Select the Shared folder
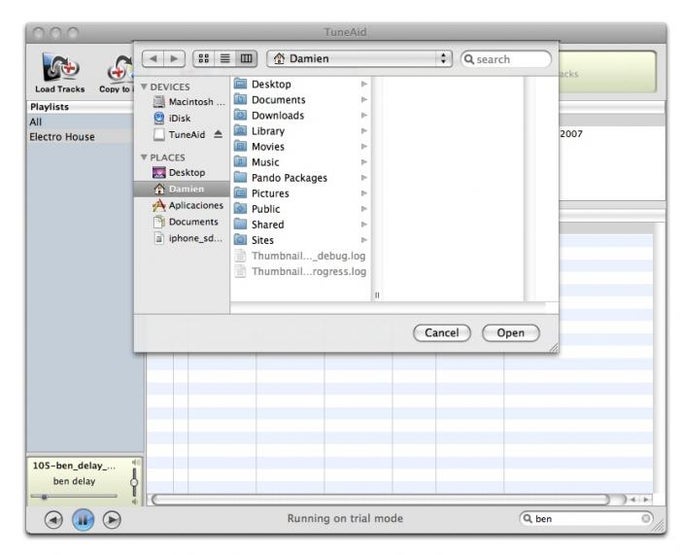 [301, 225]
